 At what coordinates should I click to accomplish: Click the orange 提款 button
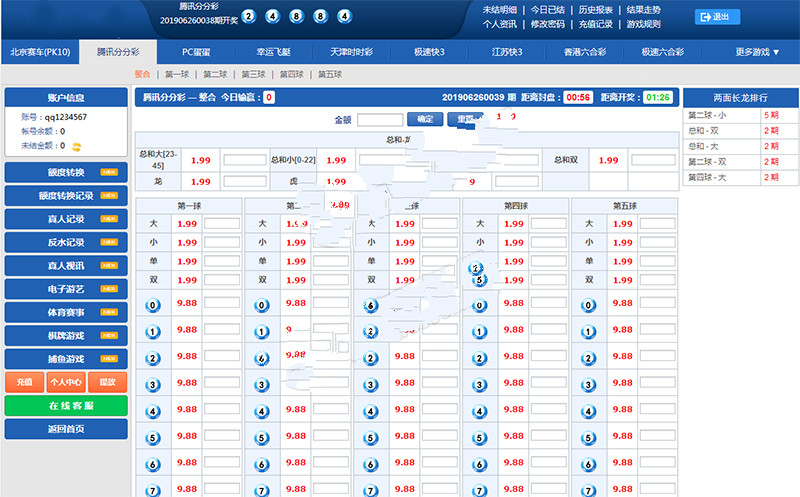point(107,382)
